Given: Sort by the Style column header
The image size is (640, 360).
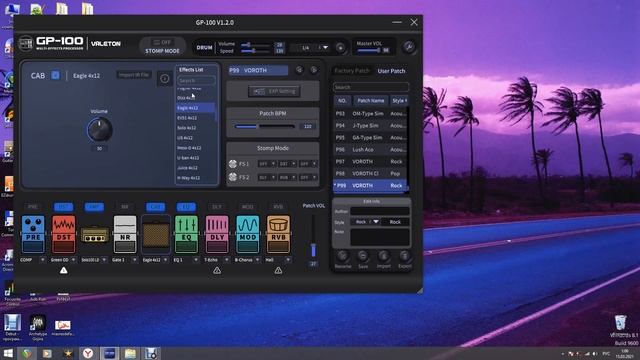Looking at the screenshot, I should (x=399, y=100).
